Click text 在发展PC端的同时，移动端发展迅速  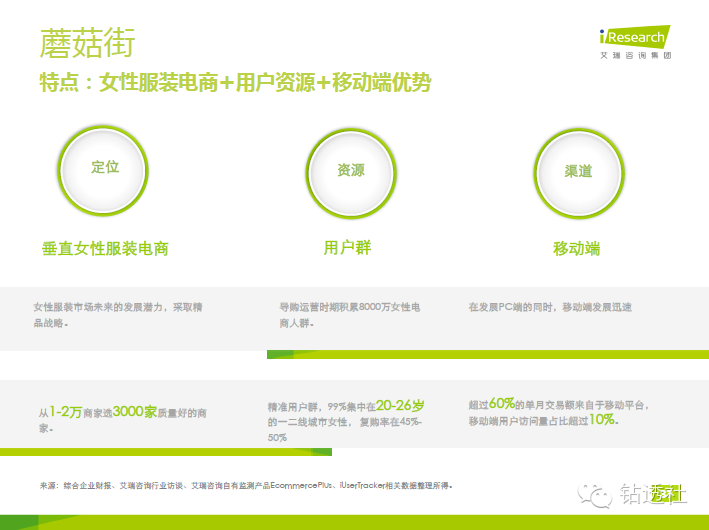pos(550,307)
